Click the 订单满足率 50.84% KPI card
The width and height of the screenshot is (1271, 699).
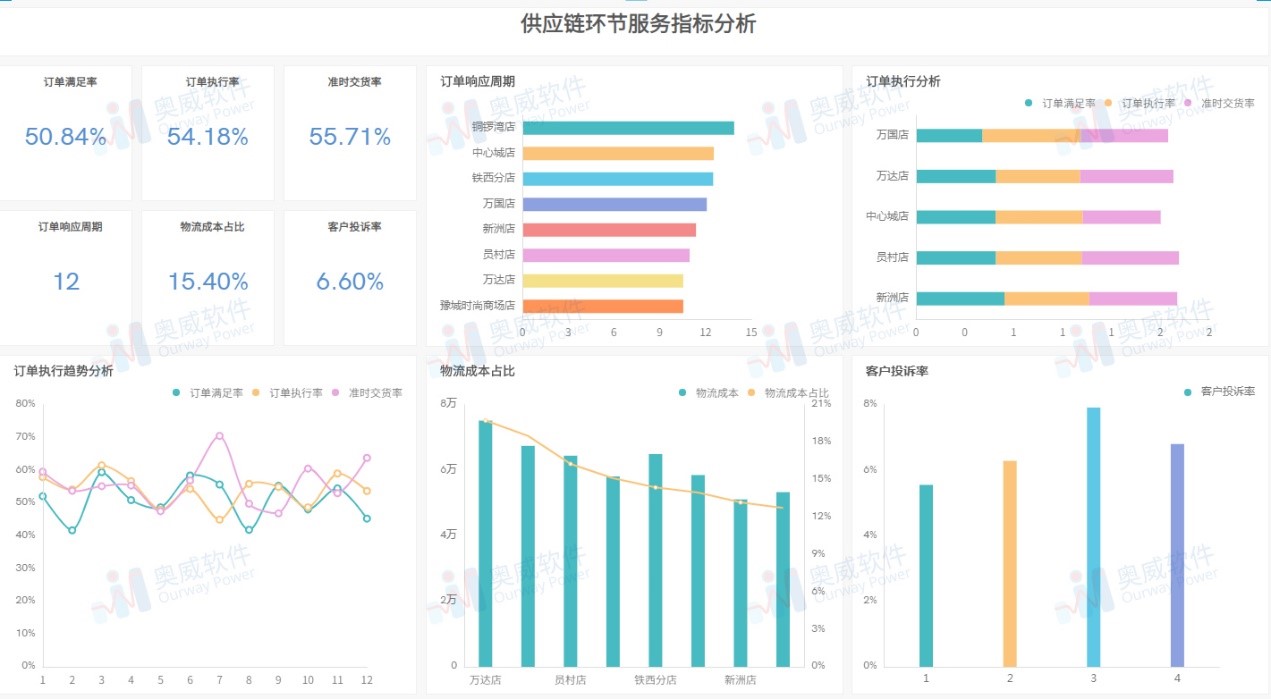coord(66,130)
